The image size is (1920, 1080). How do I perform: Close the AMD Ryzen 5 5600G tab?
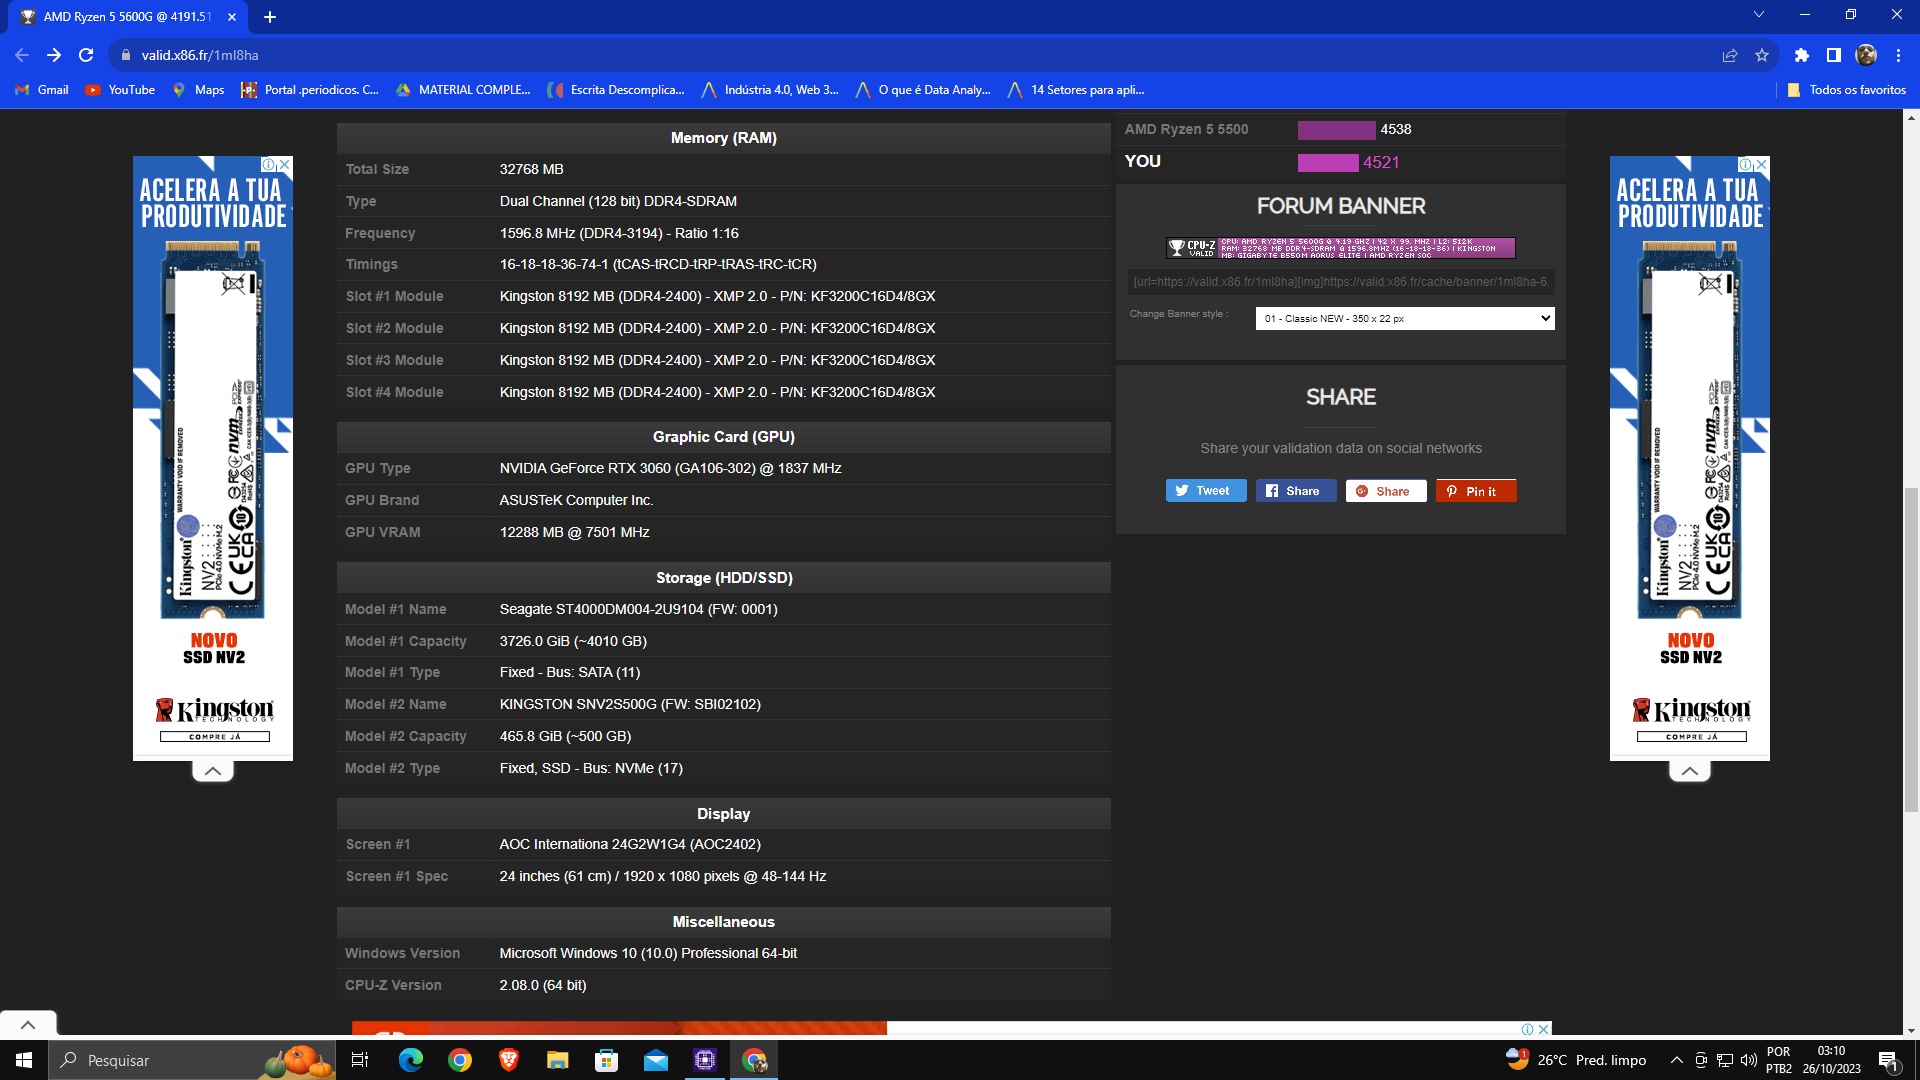[232, 17]
